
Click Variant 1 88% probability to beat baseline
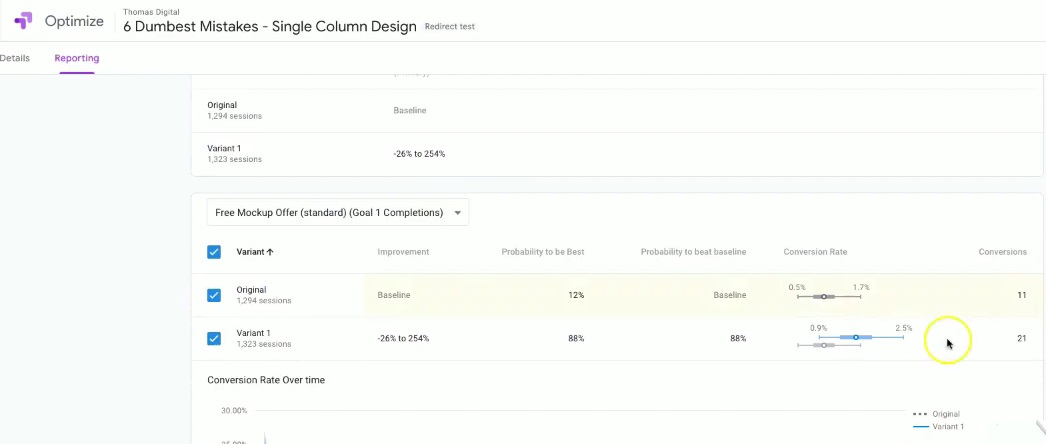(x=738, y=339)
